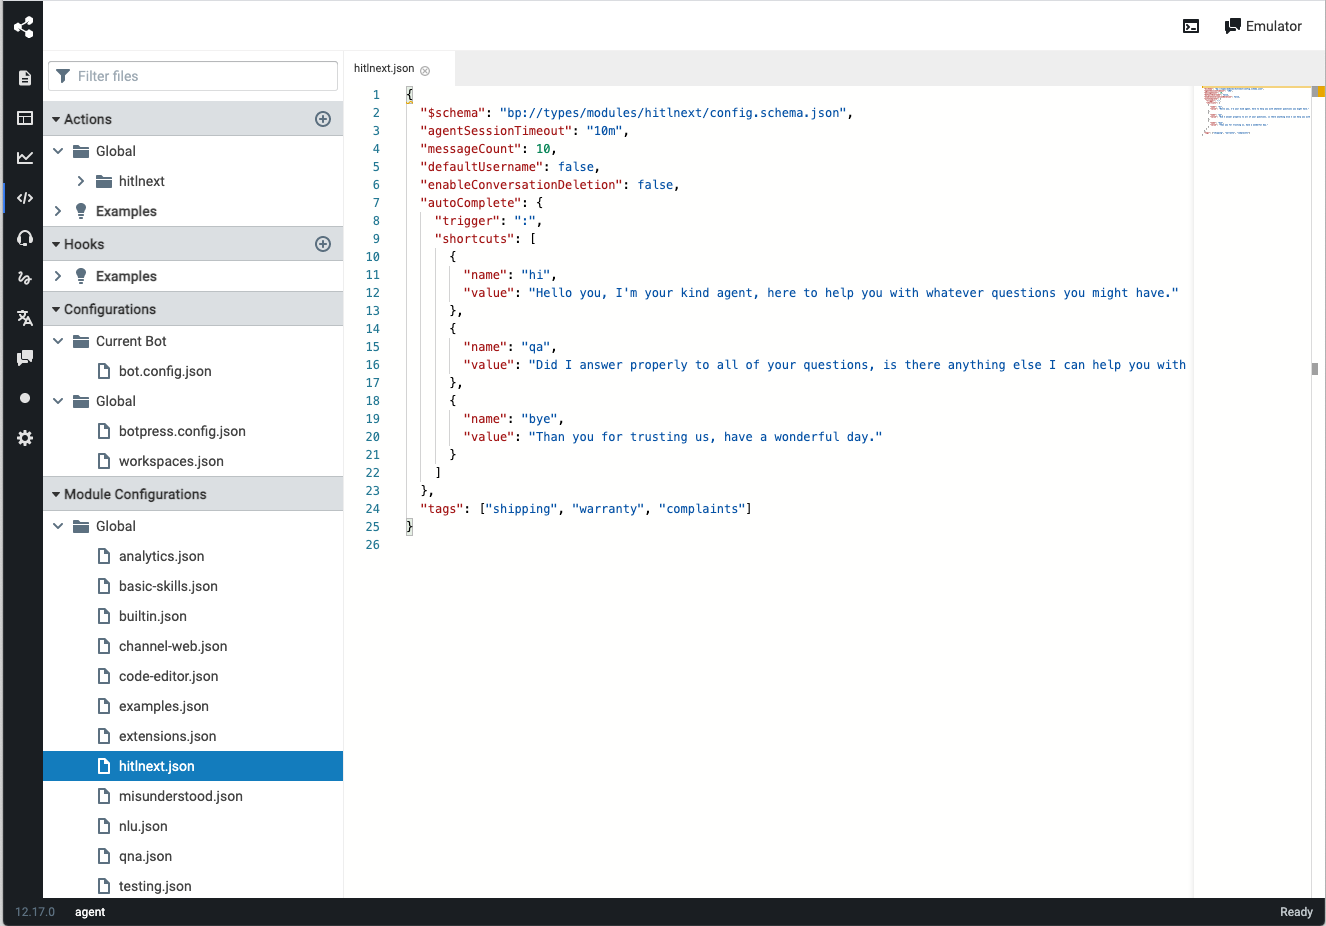Open the Emulator panel
This screenshot has height=926, width=1326.
tap(1263, 27)
